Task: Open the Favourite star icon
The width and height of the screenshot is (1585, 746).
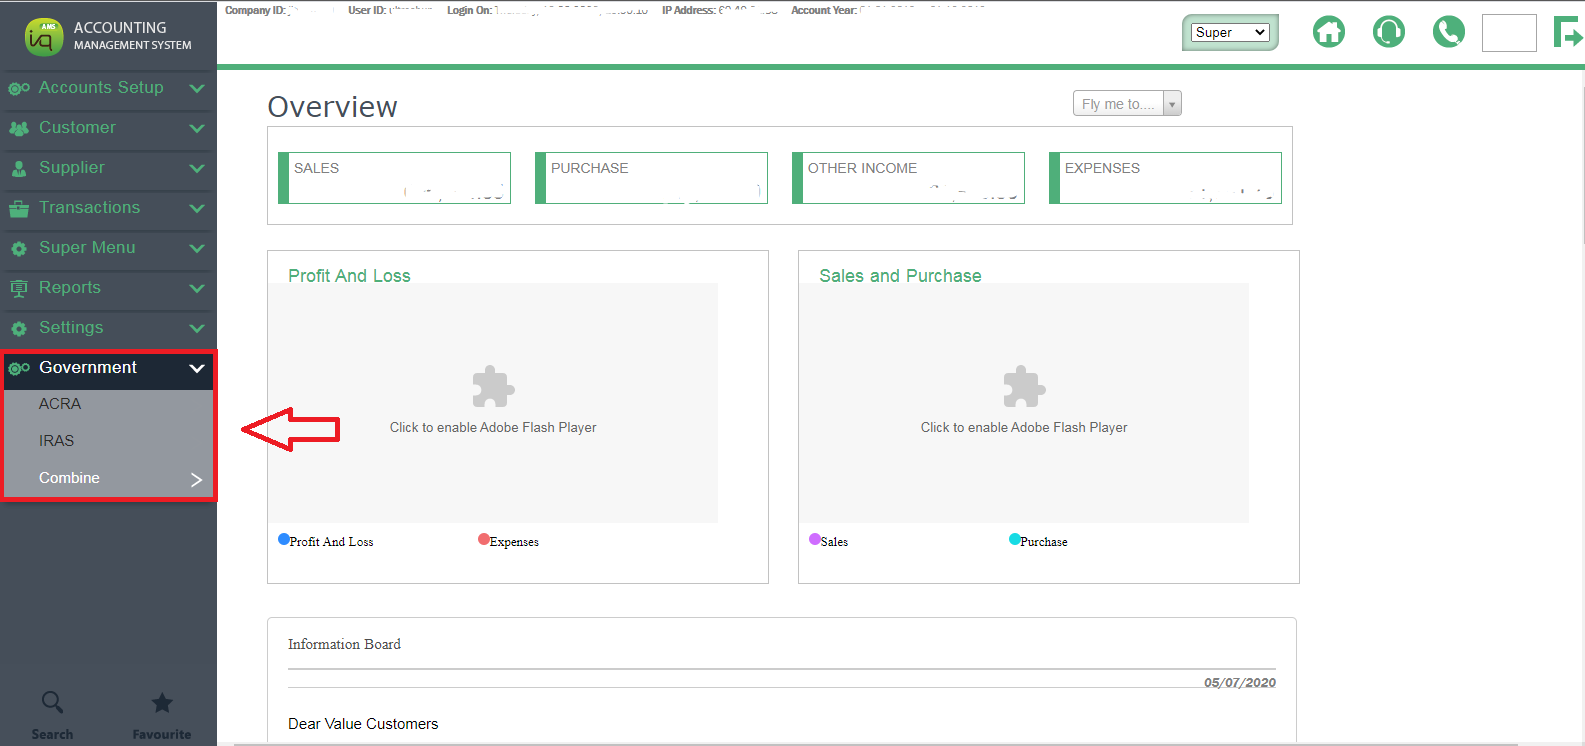Action: [x=162, y=703]
